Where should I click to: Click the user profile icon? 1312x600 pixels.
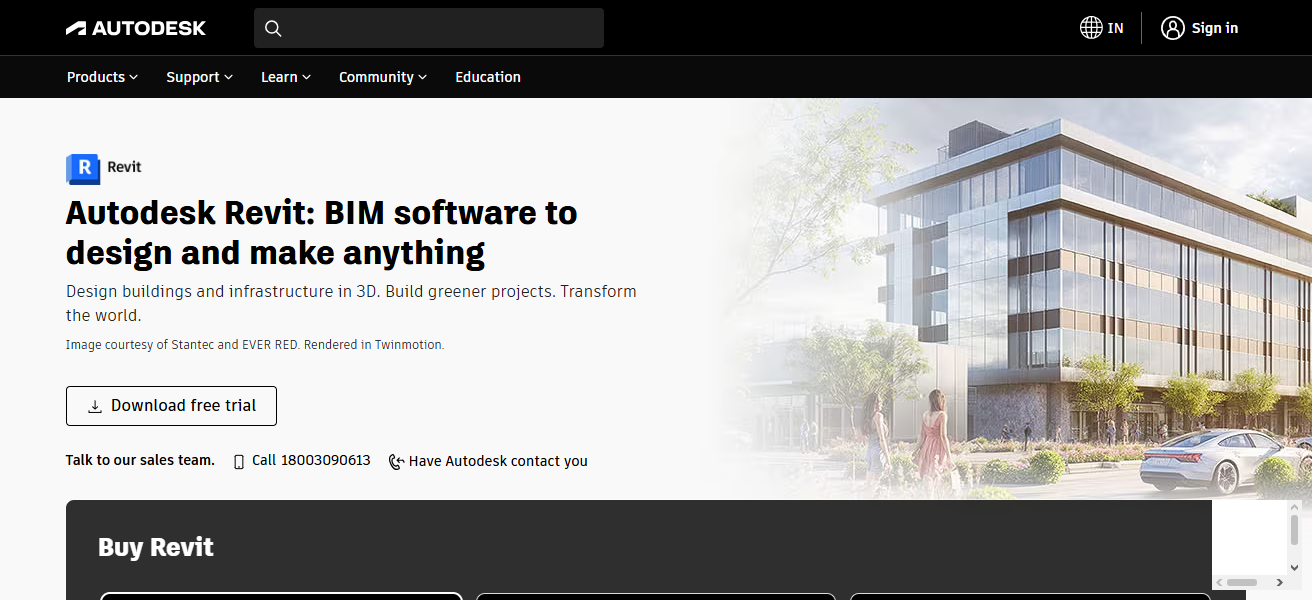click(x=1173, y=28)
